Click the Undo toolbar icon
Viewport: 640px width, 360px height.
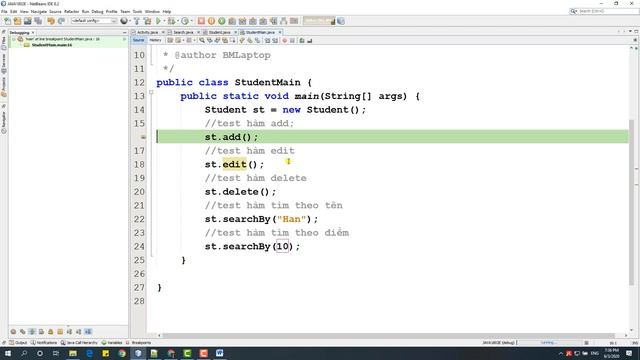[x=51, y=21]
